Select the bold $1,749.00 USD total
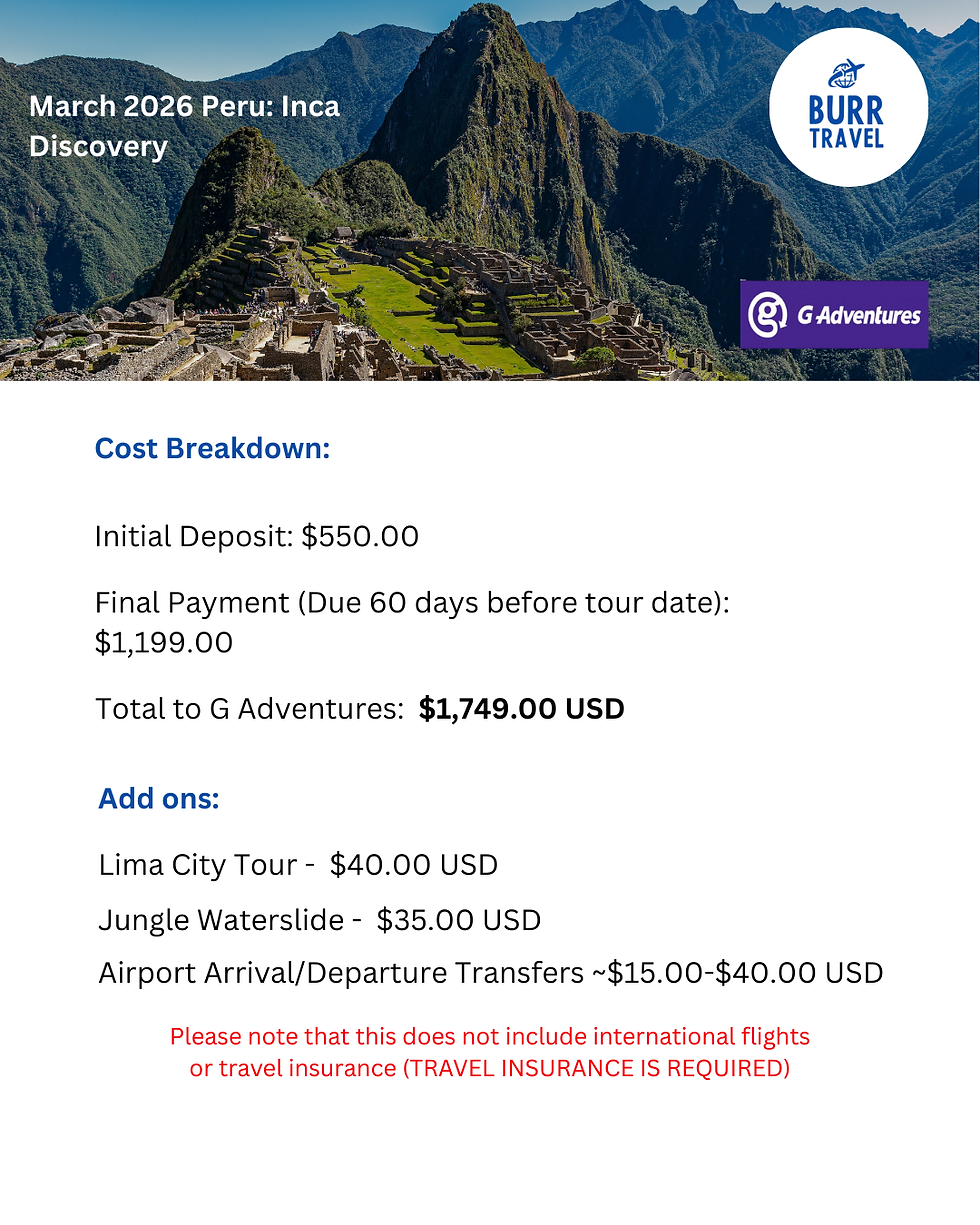 521,709
